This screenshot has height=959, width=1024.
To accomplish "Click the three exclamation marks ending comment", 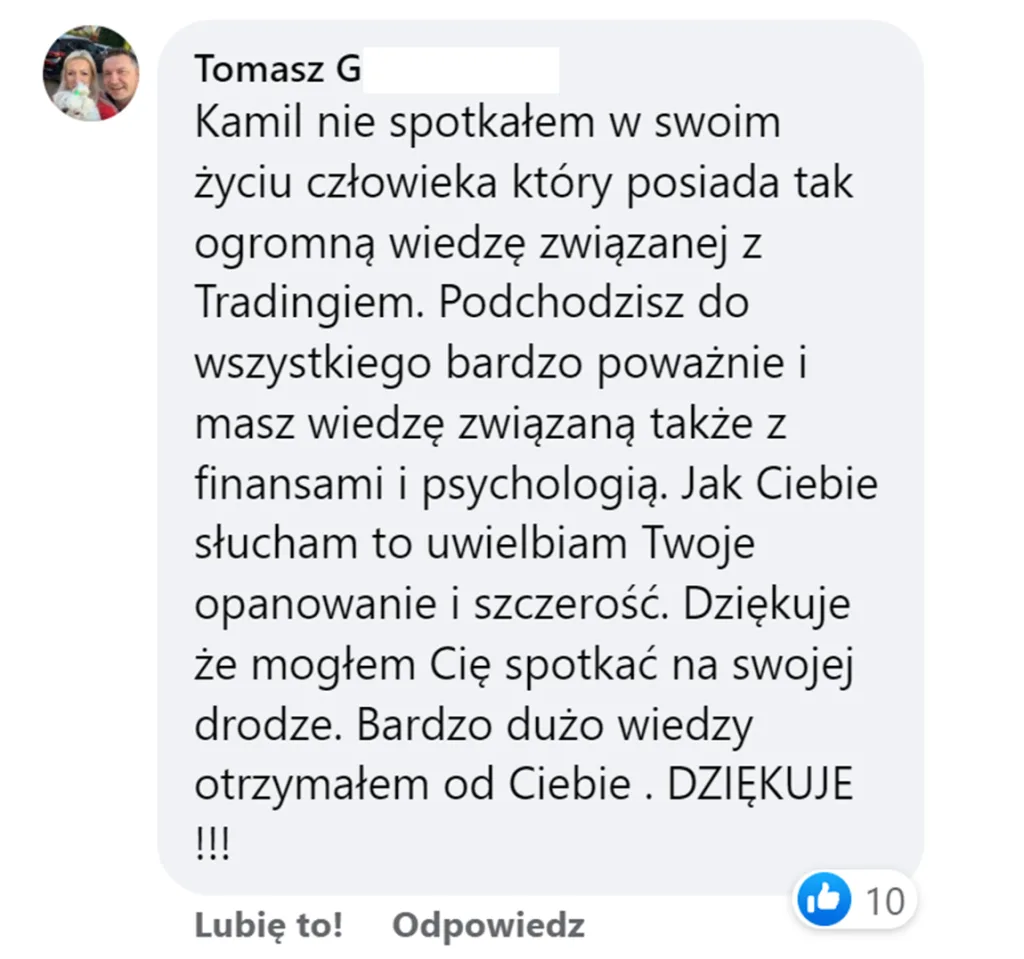I will coord(212,845).
